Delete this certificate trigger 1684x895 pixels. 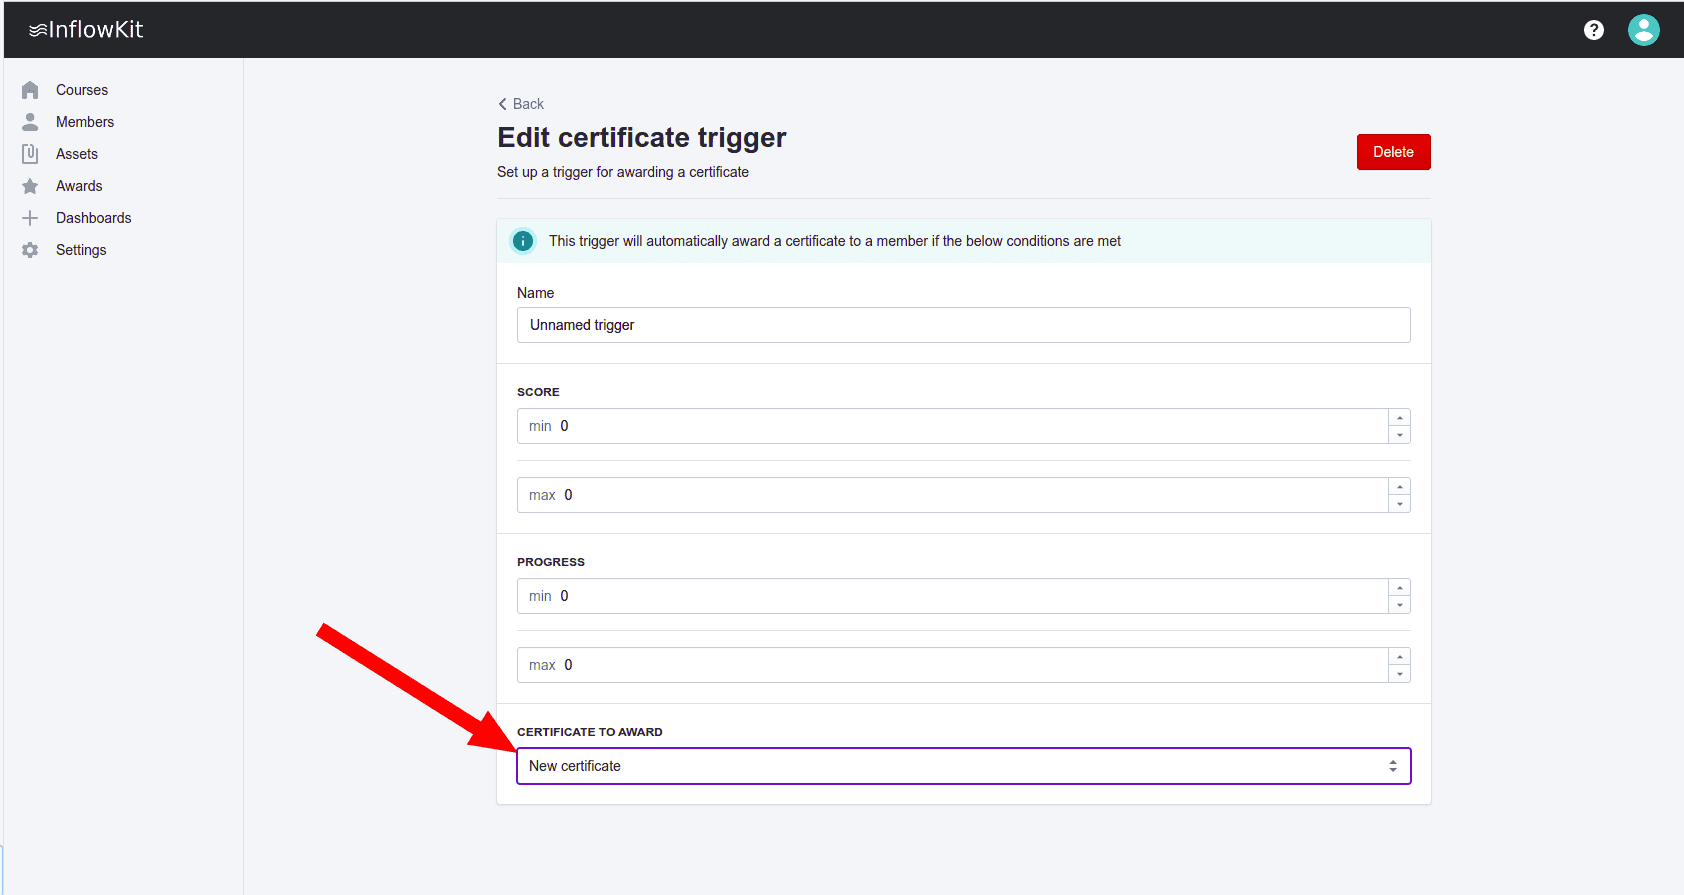[1393, 152]
